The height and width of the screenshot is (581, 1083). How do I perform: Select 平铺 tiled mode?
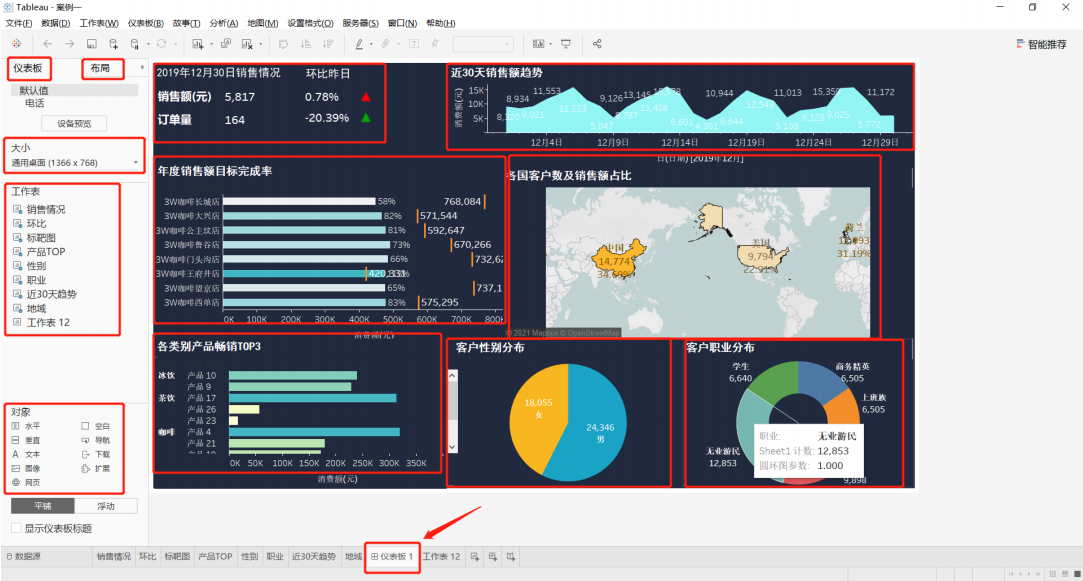[43, 506]
